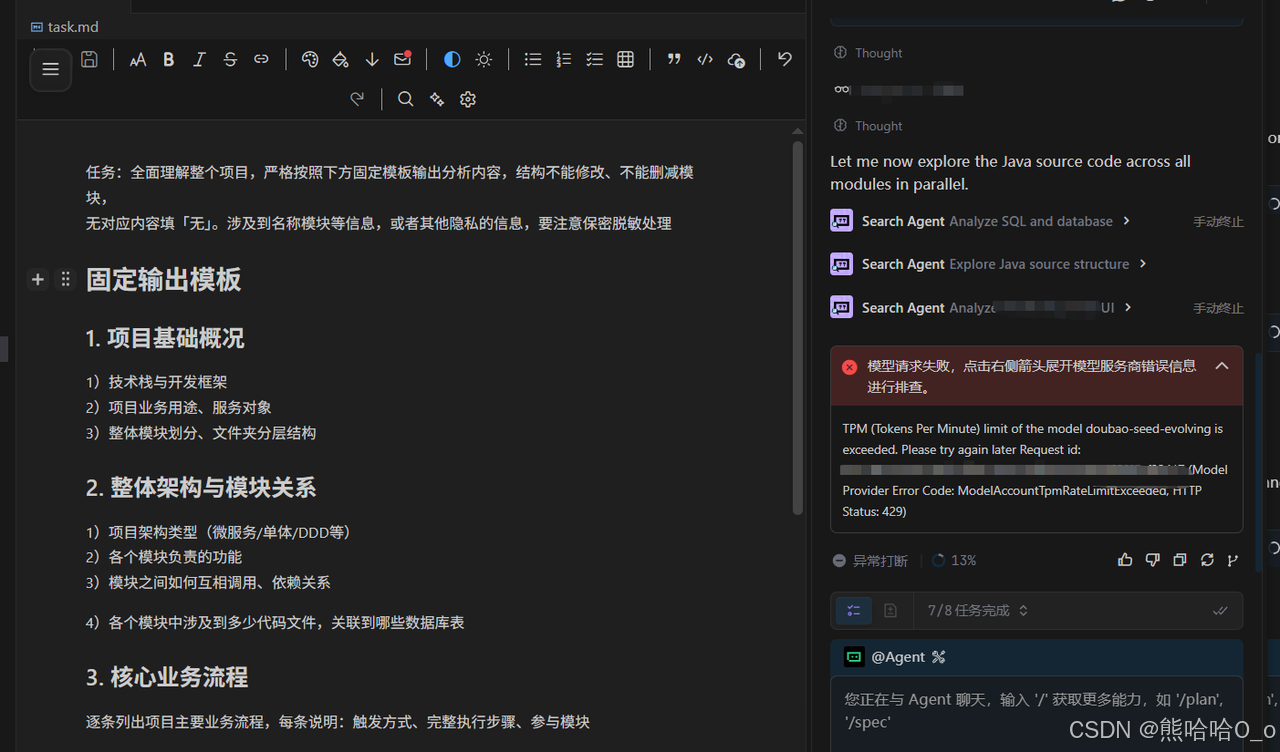Open the mail icon with red dot

click(x=403, y=59)
